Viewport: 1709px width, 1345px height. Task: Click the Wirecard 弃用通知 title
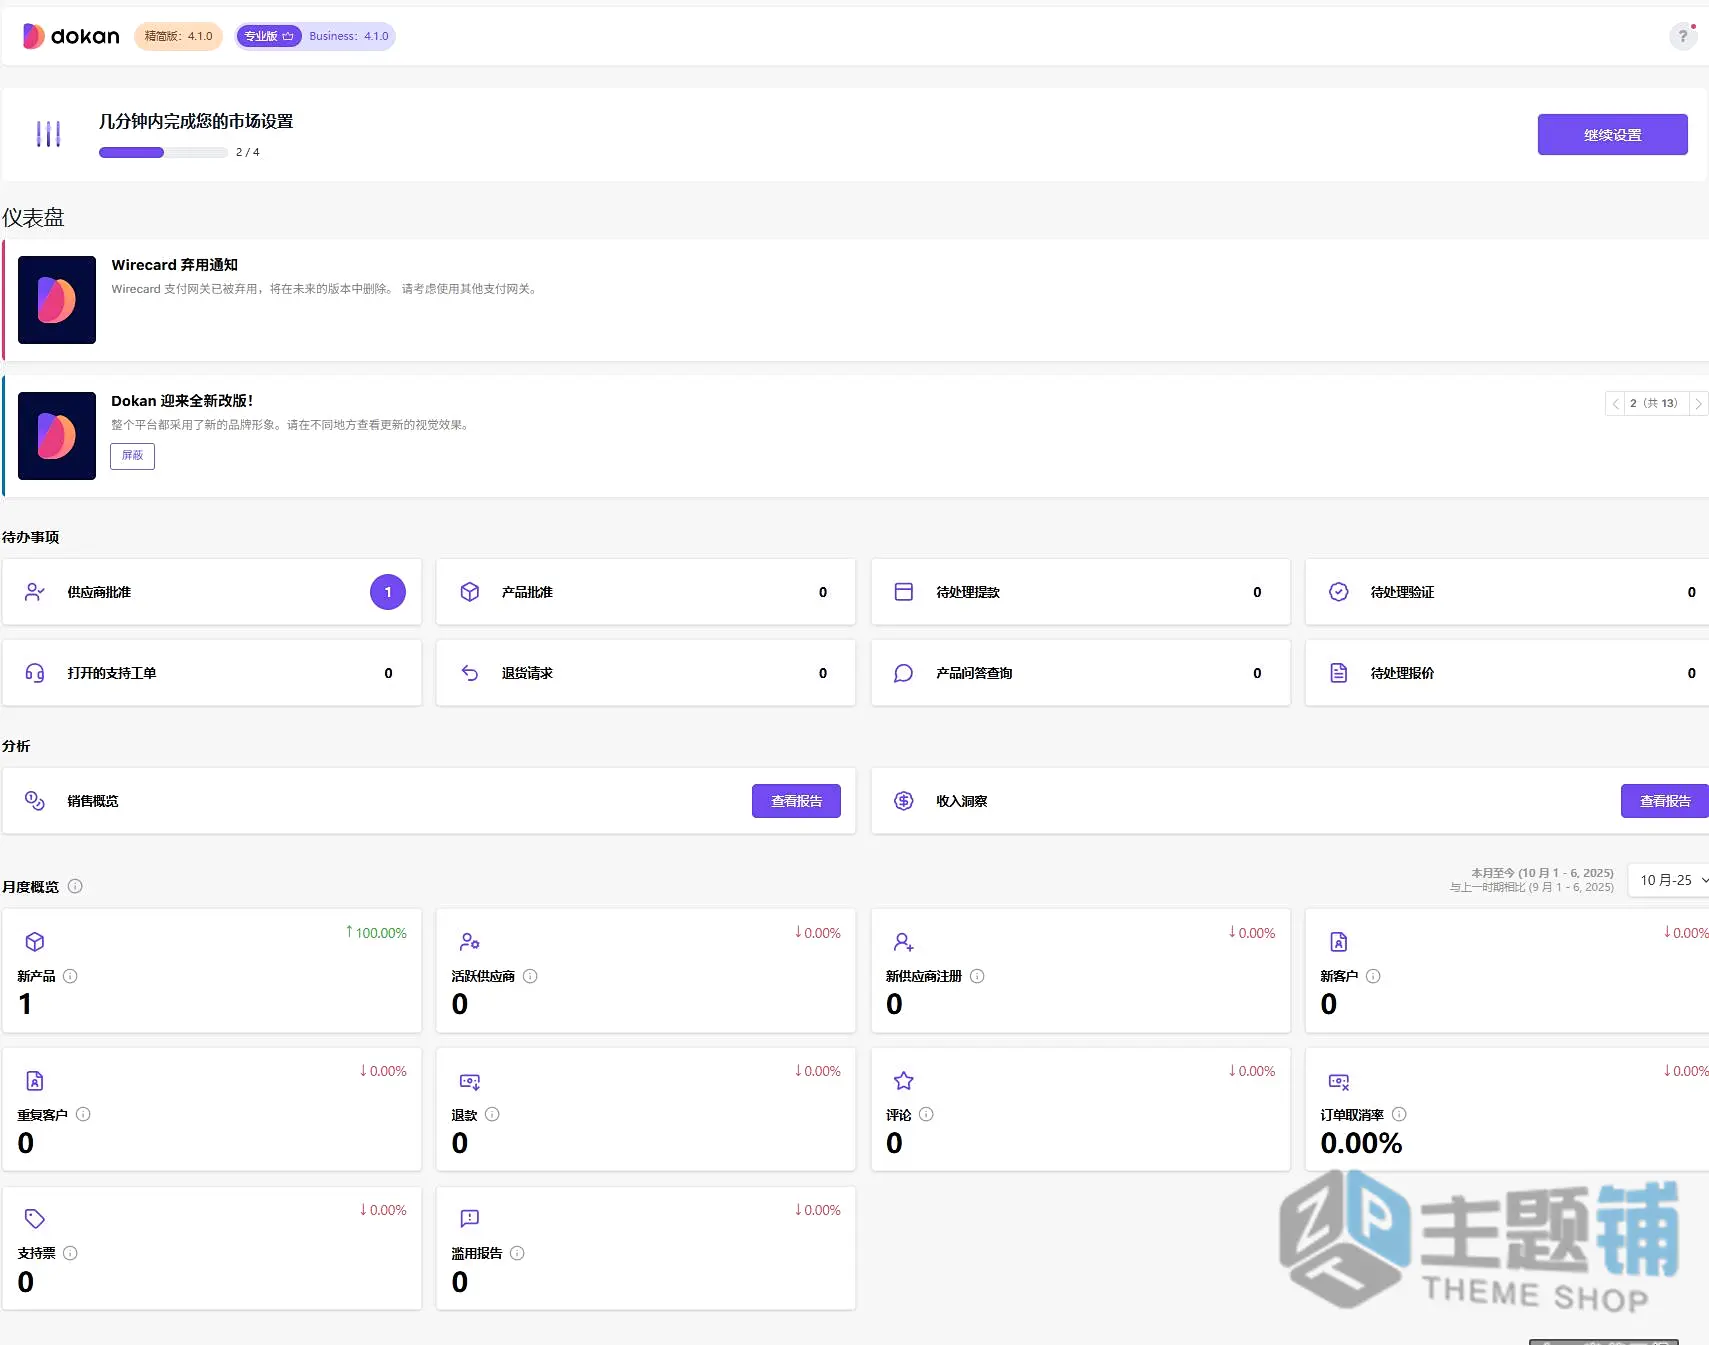click(x=174, y=265)
